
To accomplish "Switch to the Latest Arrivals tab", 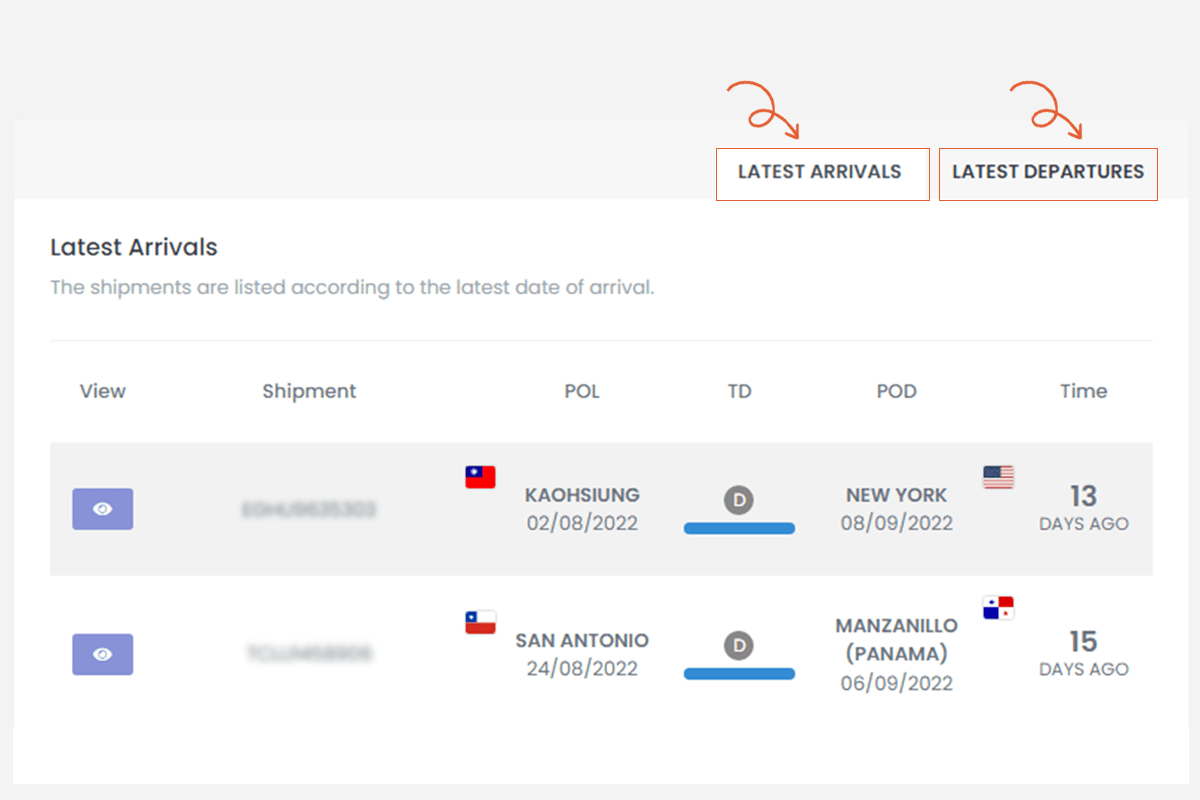I will pos(822,172).
